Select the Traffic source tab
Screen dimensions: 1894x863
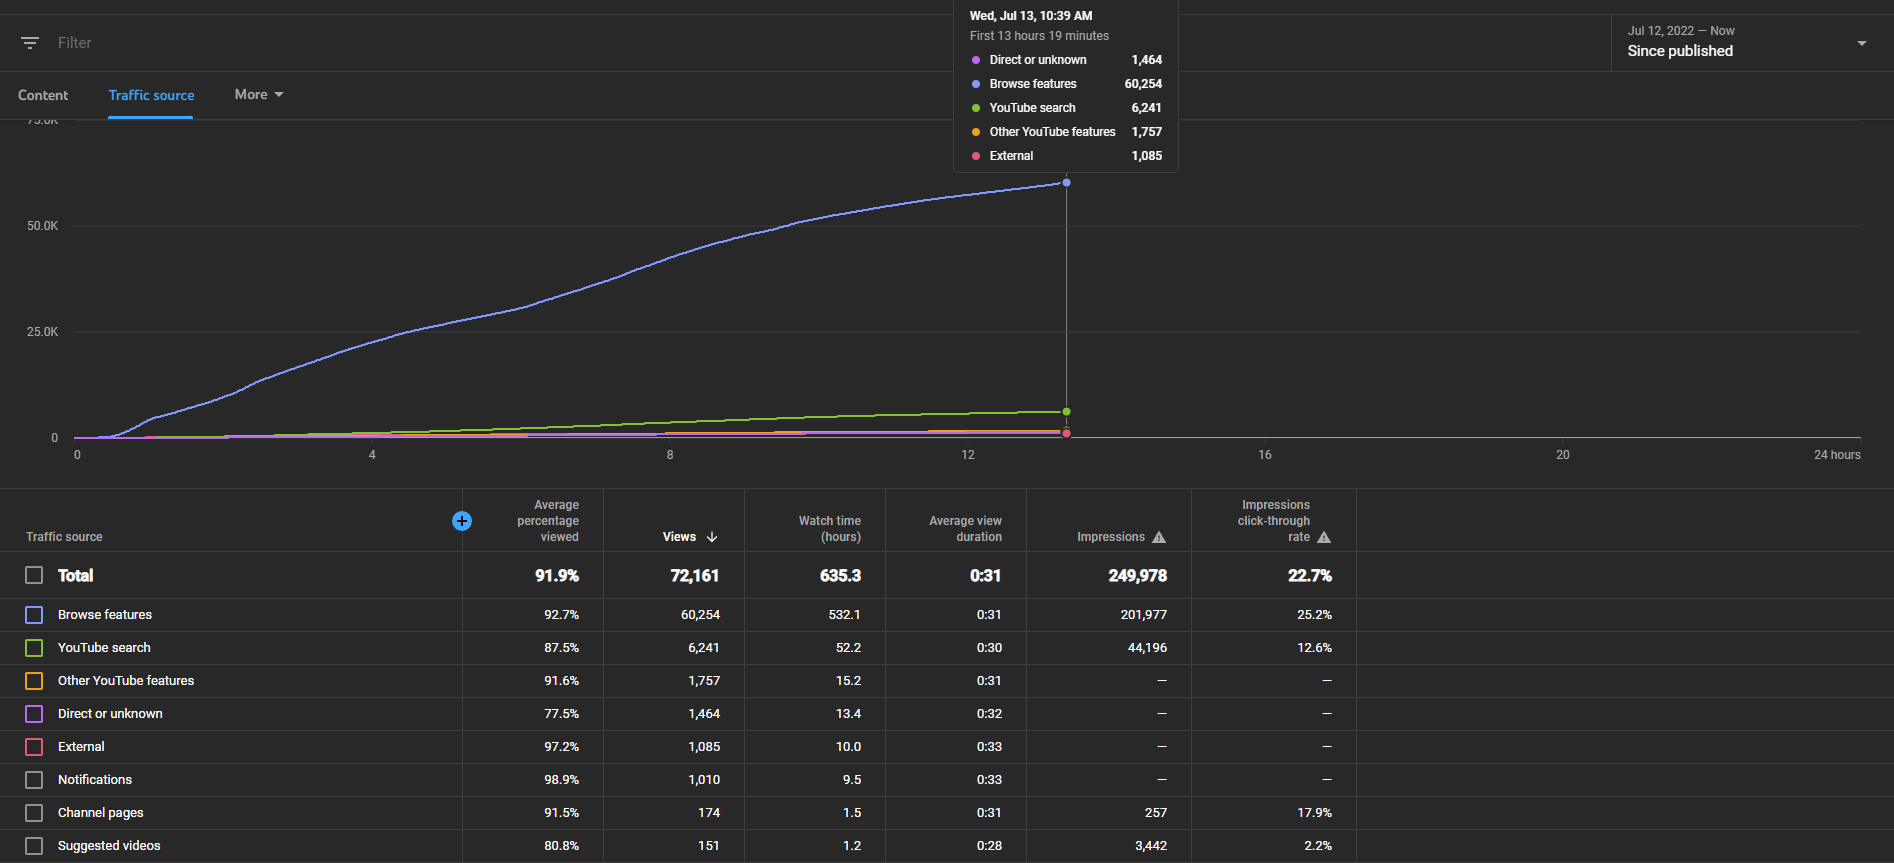(x=151, y=95)
